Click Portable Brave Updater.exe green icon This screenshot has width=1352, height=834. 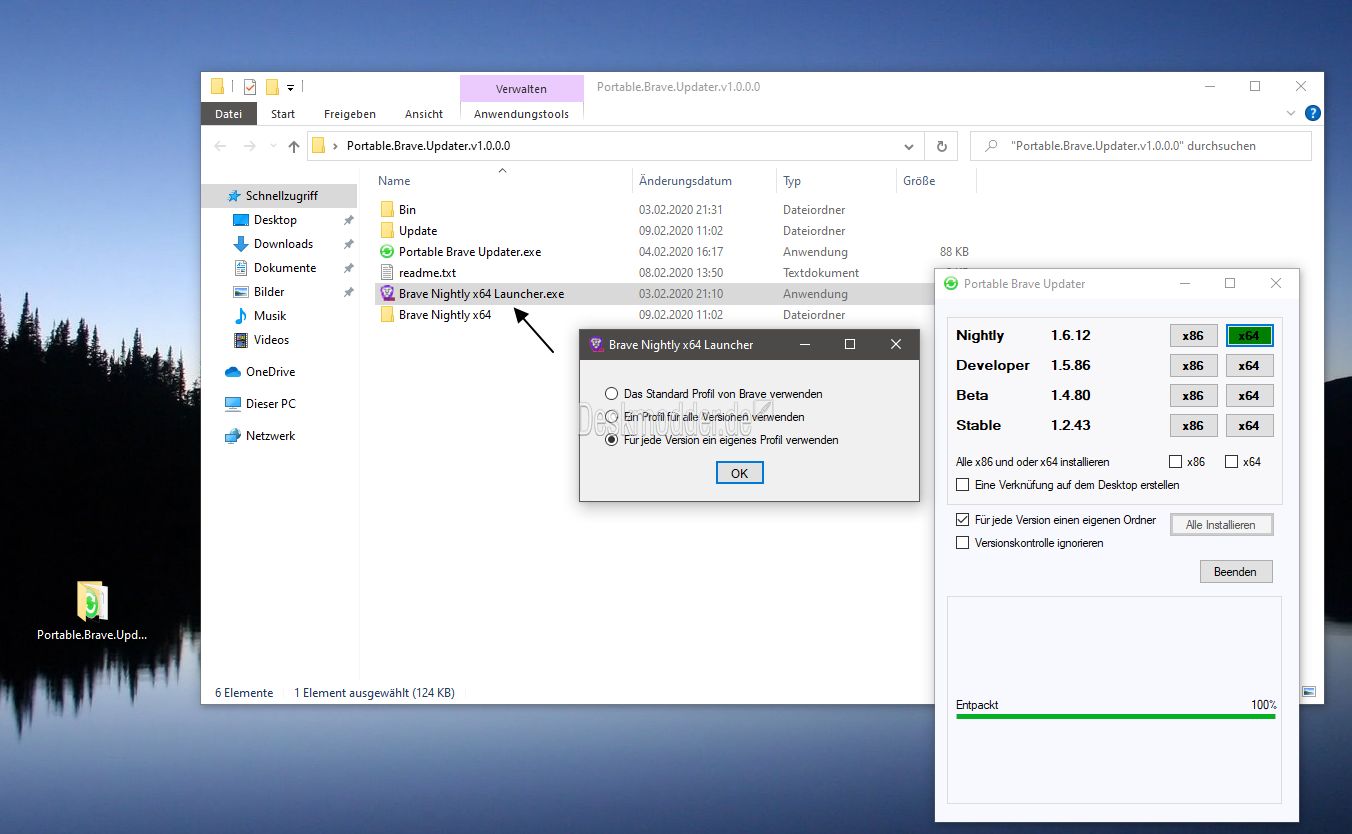[388, 252]
